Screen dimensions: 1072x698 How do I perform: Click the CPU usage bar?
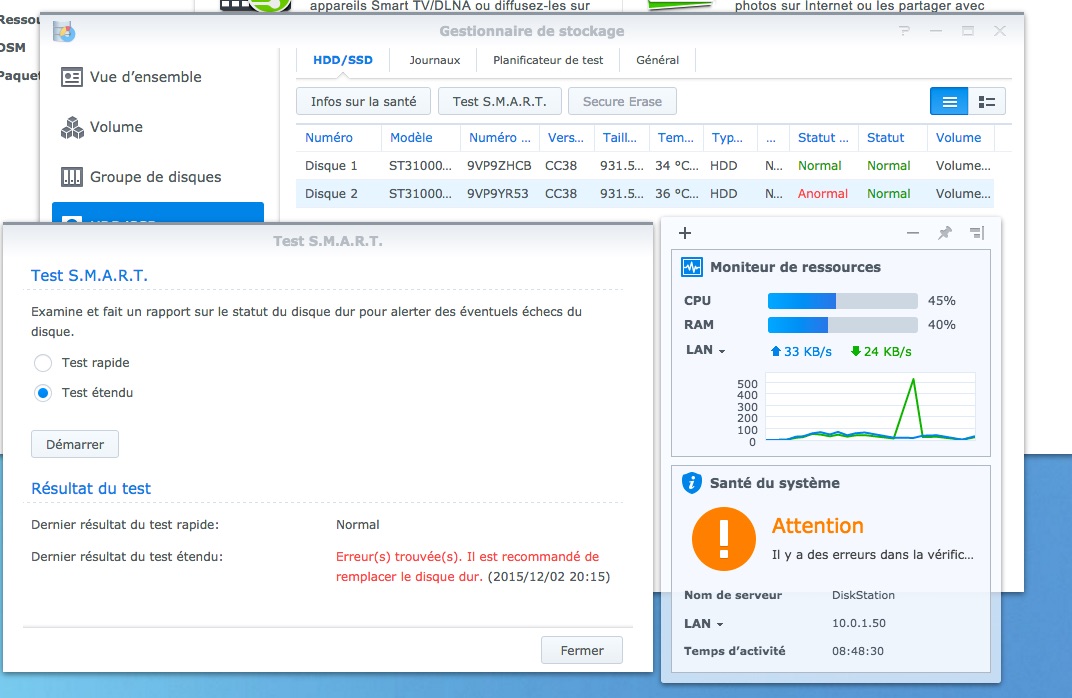tap(842, 301)
